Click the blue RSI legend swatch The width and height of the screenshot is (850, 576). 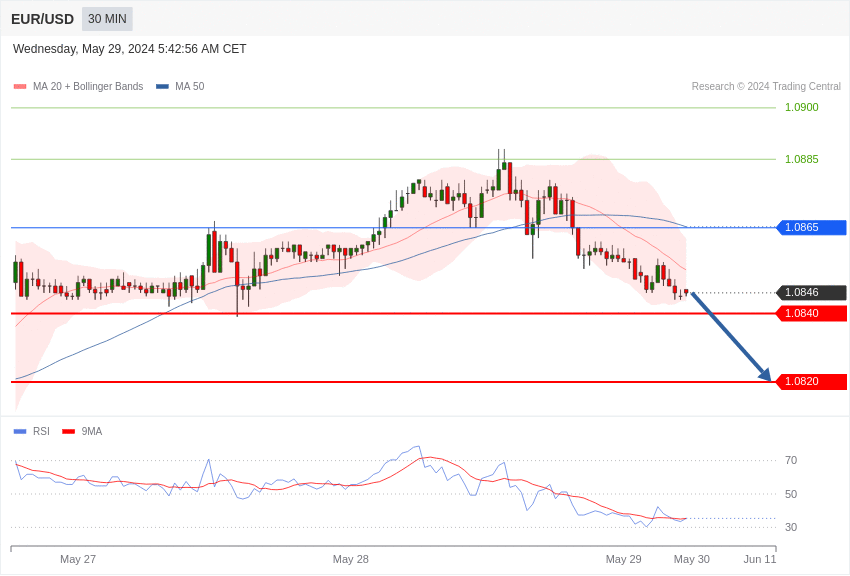pyautogui.click(x=20, y=432)
